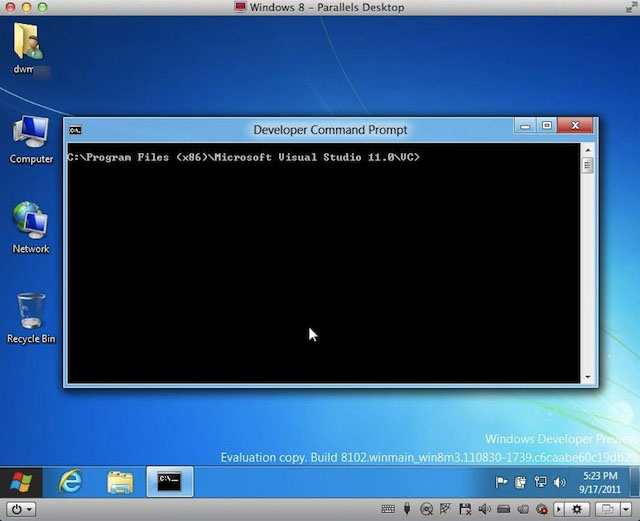This screenshot has height=521, width=640.
Task: Select the Command Prompt taskbar button
Action: 169,481
